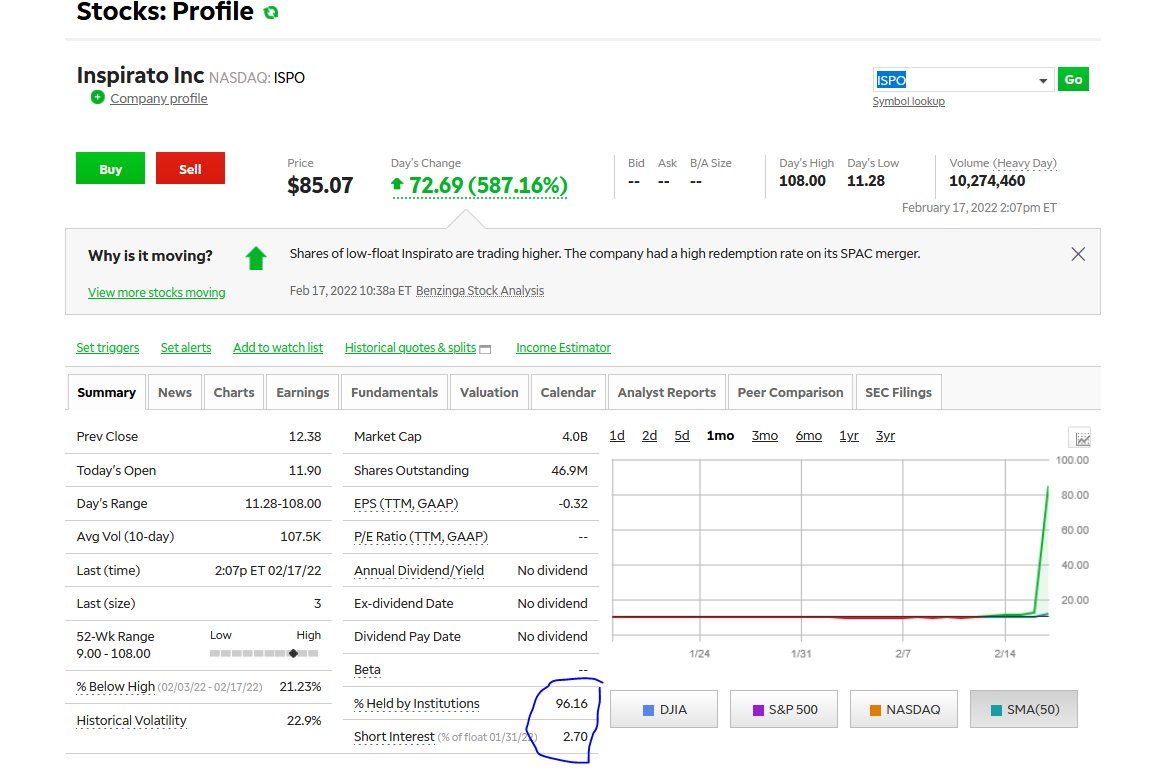This screenshot has width=1175, height=771.
Task: Open the Peer Comparison tab
Action: tap(791, 393)
